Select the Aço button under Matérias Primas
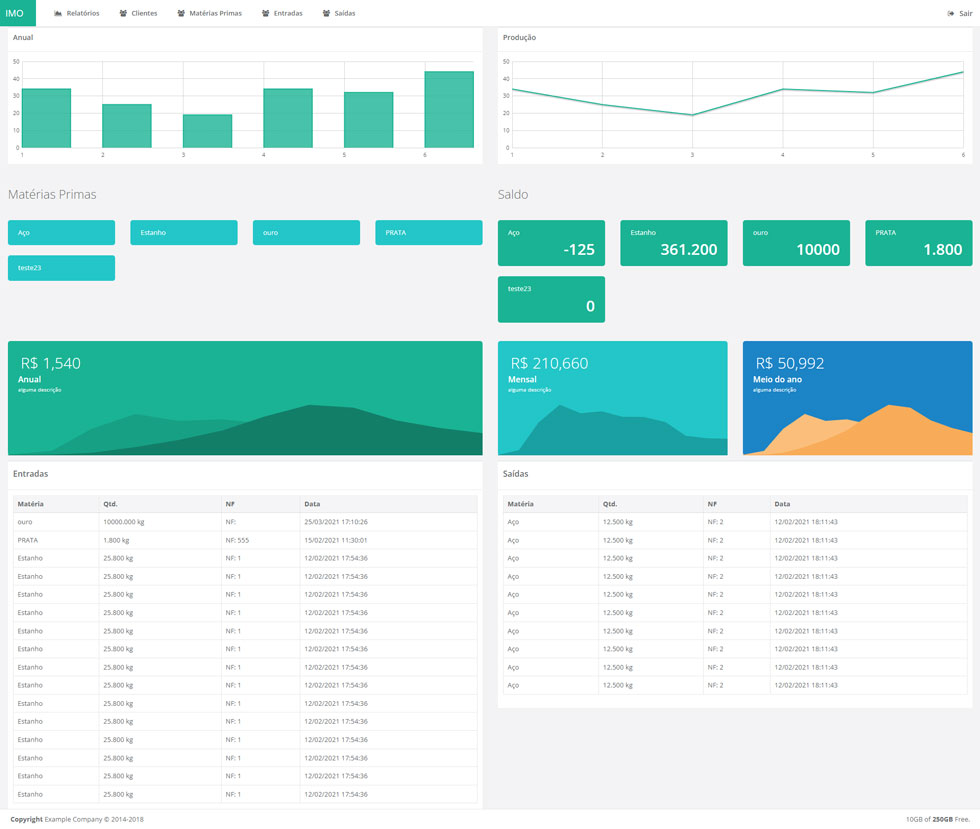The image size is (980, 829). point(61,232)
